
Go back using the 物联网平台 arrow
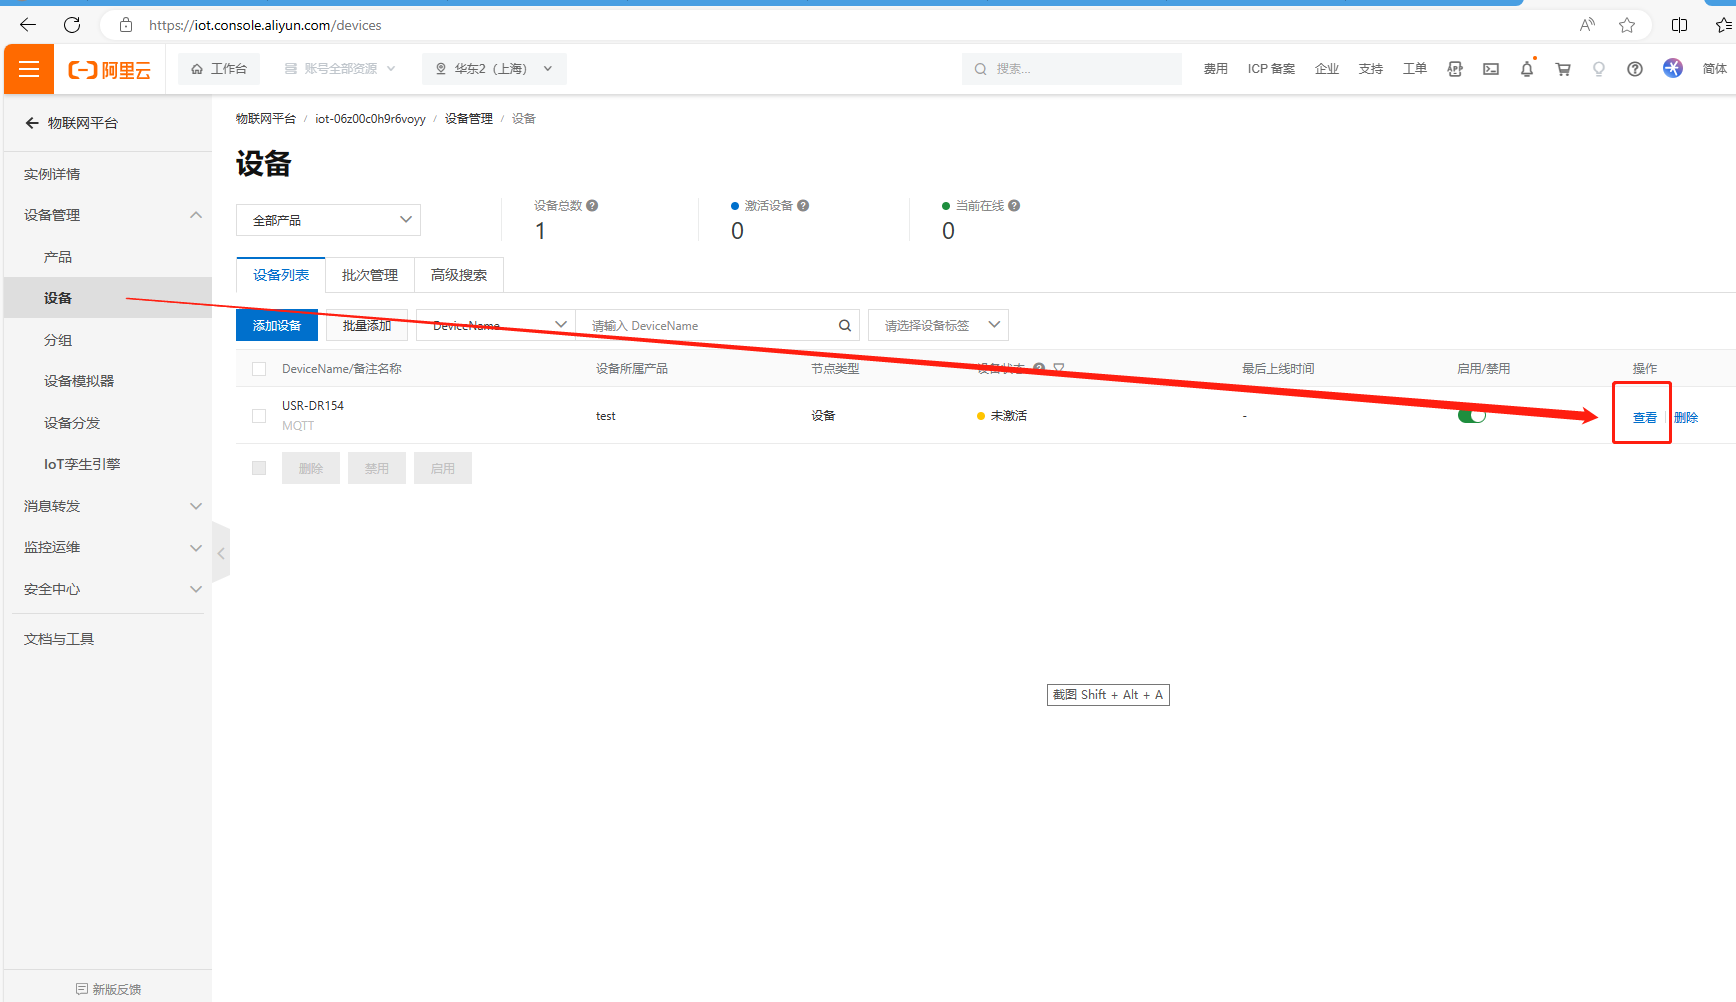pos(32,123)
